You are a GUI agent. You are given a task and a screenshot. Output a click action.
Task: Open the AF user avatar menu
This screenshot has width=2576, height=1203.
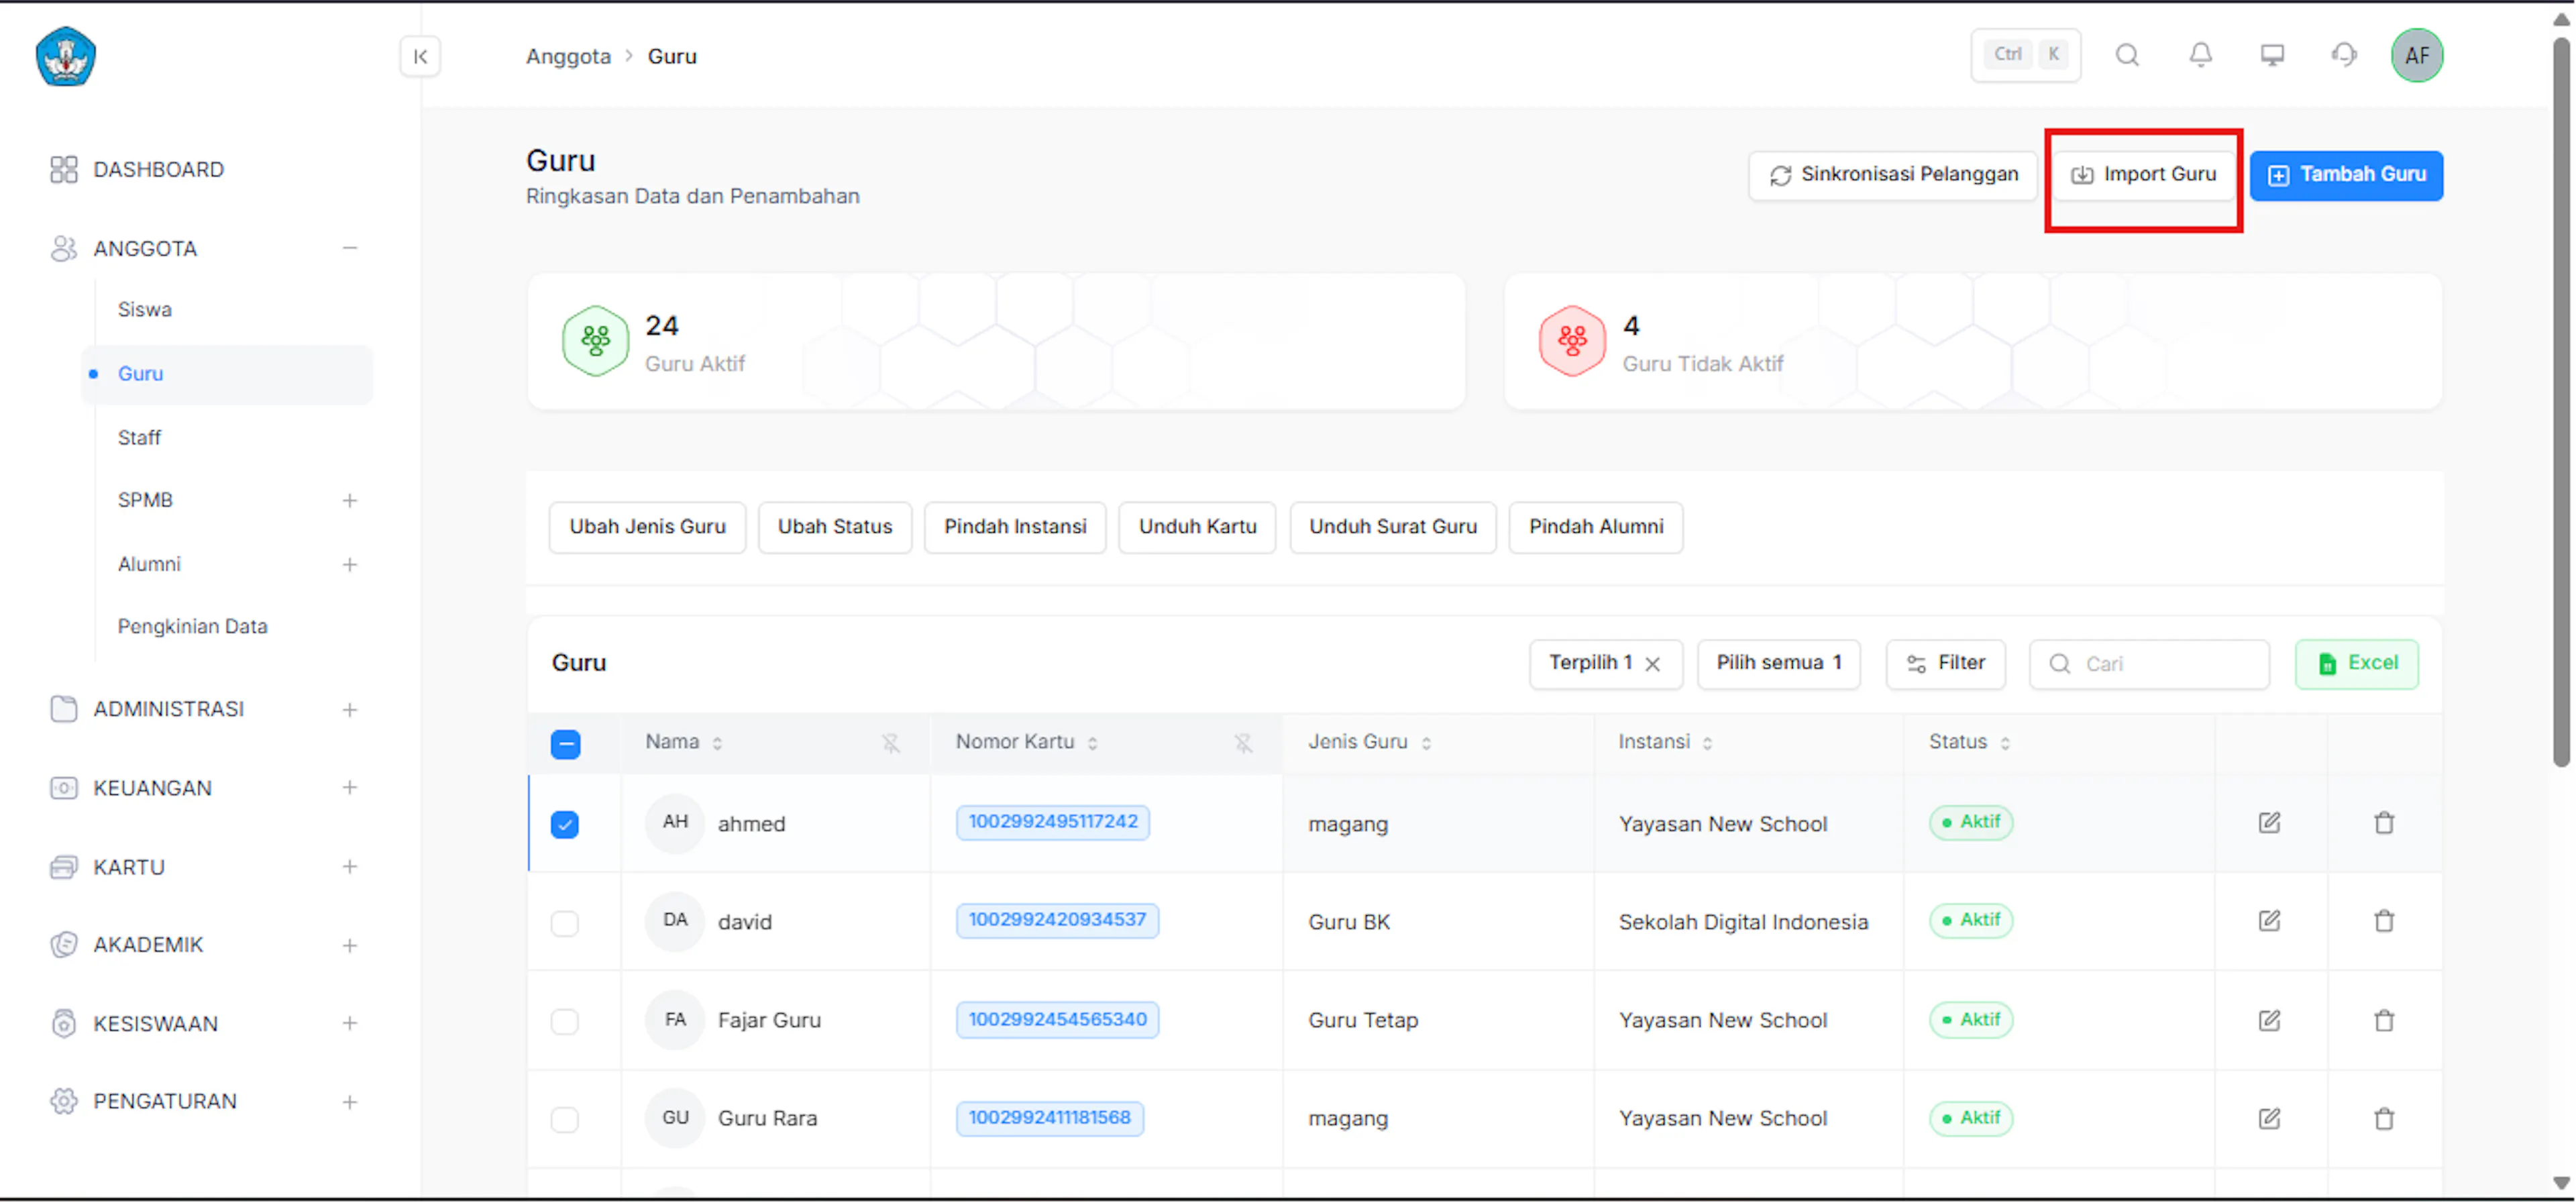[2417, 55]
